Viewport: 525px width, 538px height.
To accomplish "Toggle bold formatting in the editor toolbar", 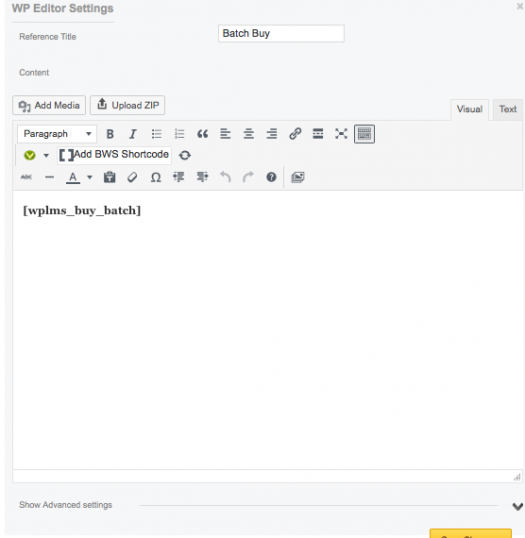I will (x=110, y=134).
